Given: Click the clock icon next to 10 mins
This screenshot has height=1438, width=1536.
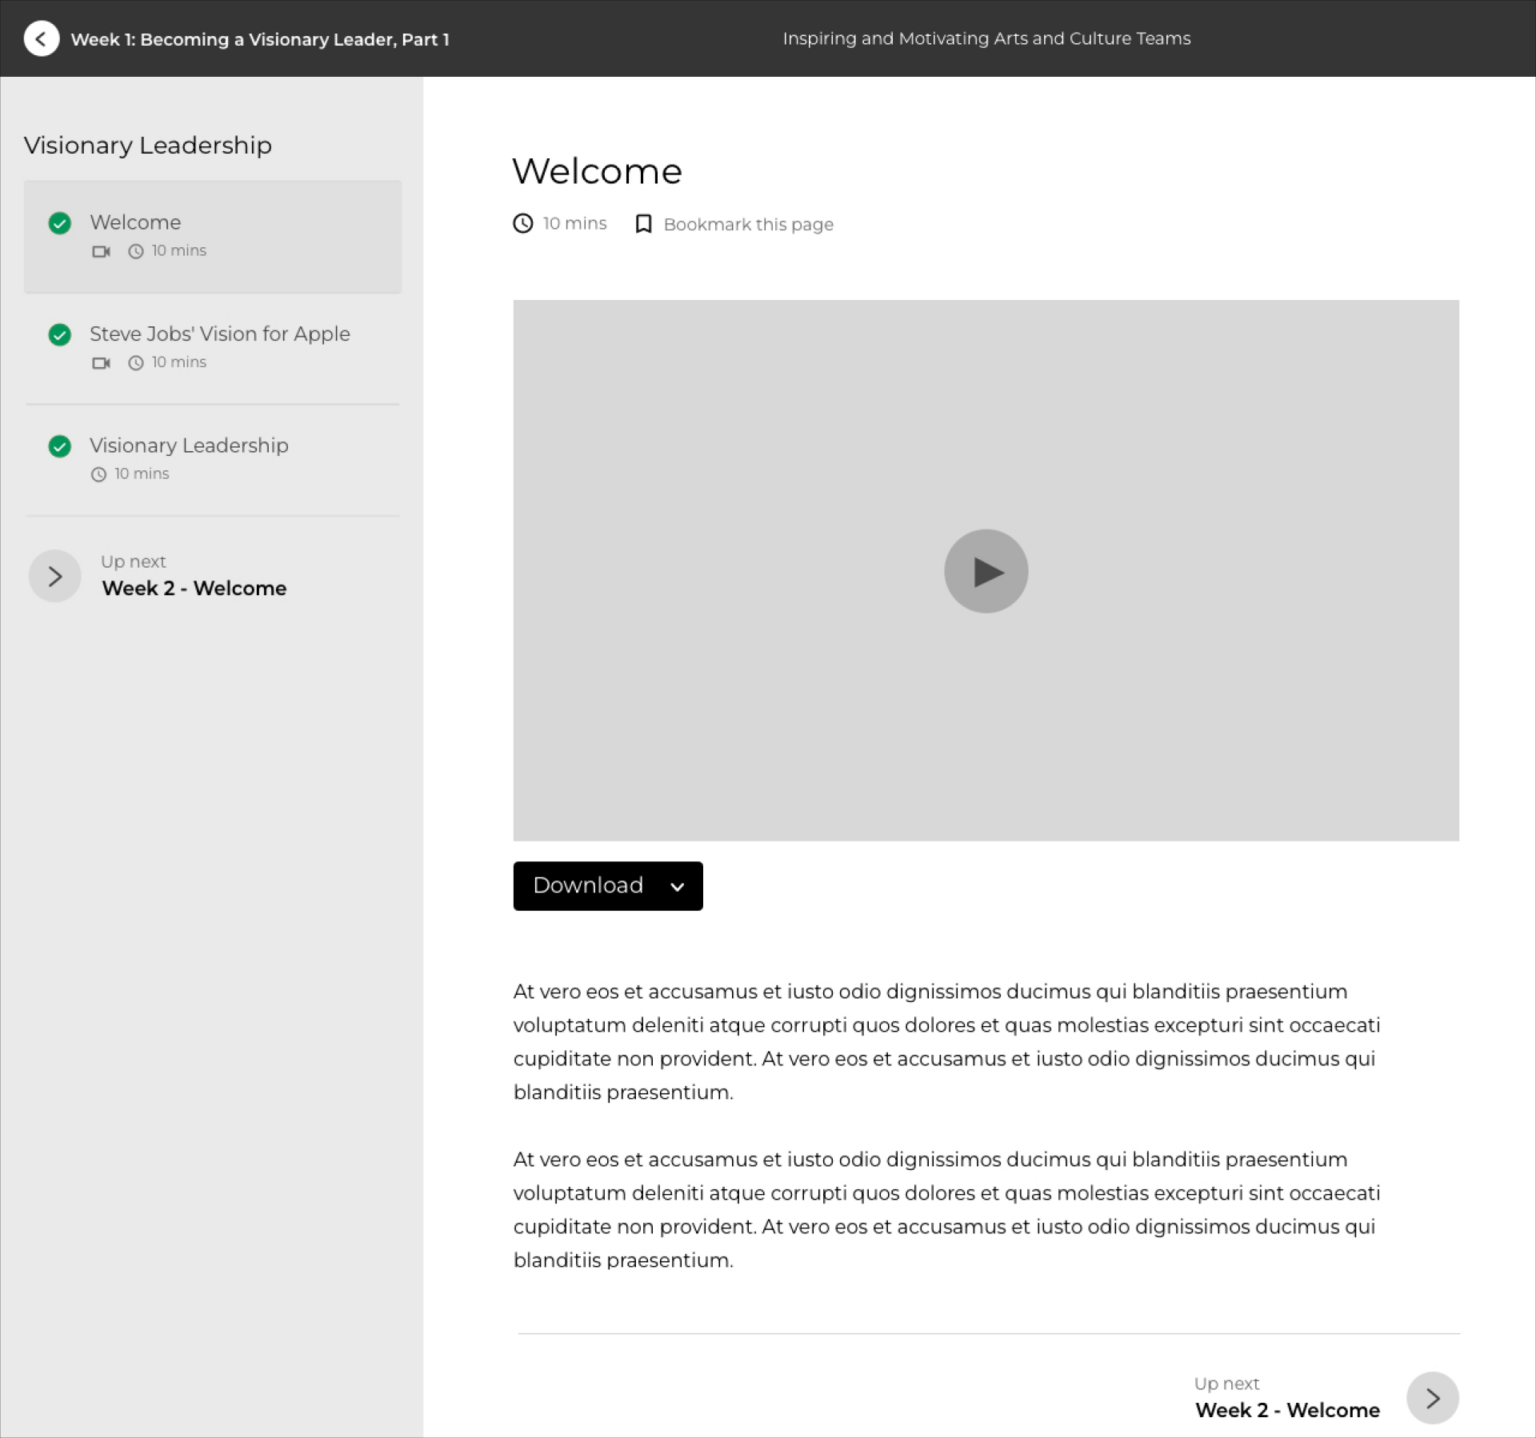Looking at the screenshot, I should pyautogui.click(x=523, y=223).
